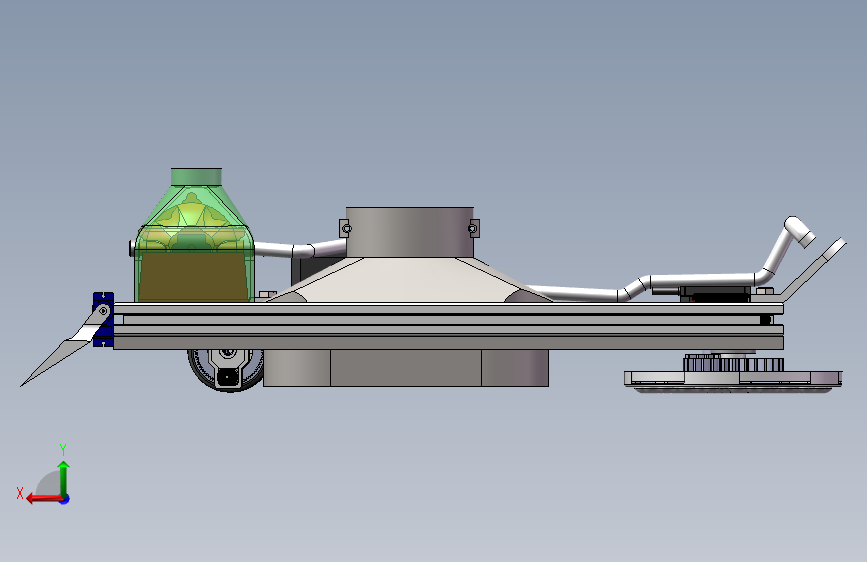Viewport: 867px width, 562px height.
Task: Click the green "Y" axis label
Action: [63, 449]
